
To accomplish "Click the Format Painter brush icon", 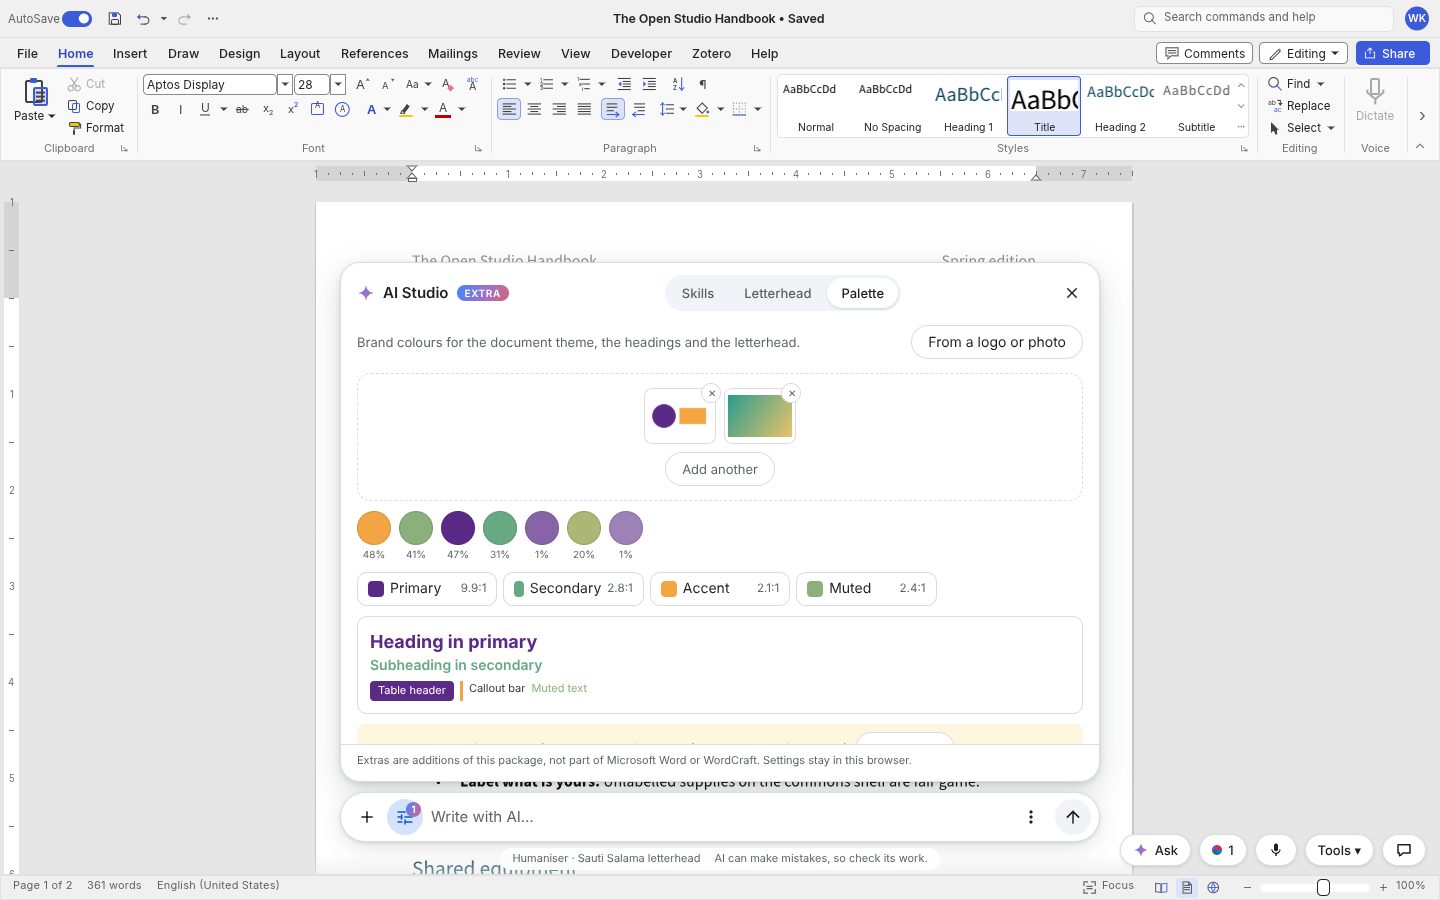I will (x=74, y=128).
